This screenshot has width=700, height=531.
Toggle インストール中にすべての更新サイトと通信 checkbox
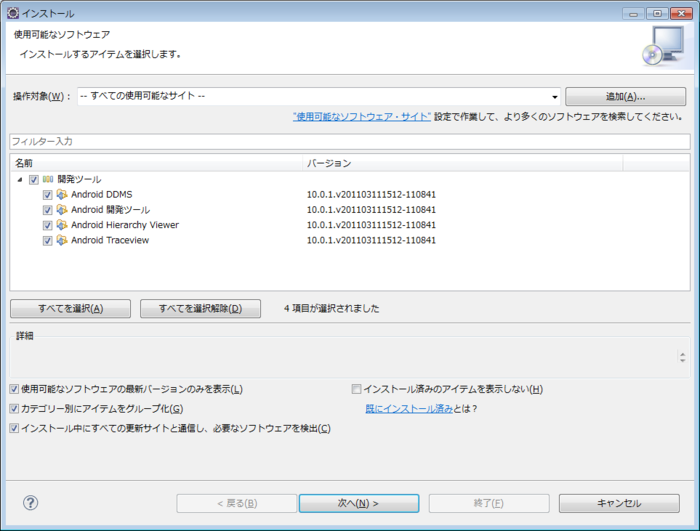click(14, 428)
